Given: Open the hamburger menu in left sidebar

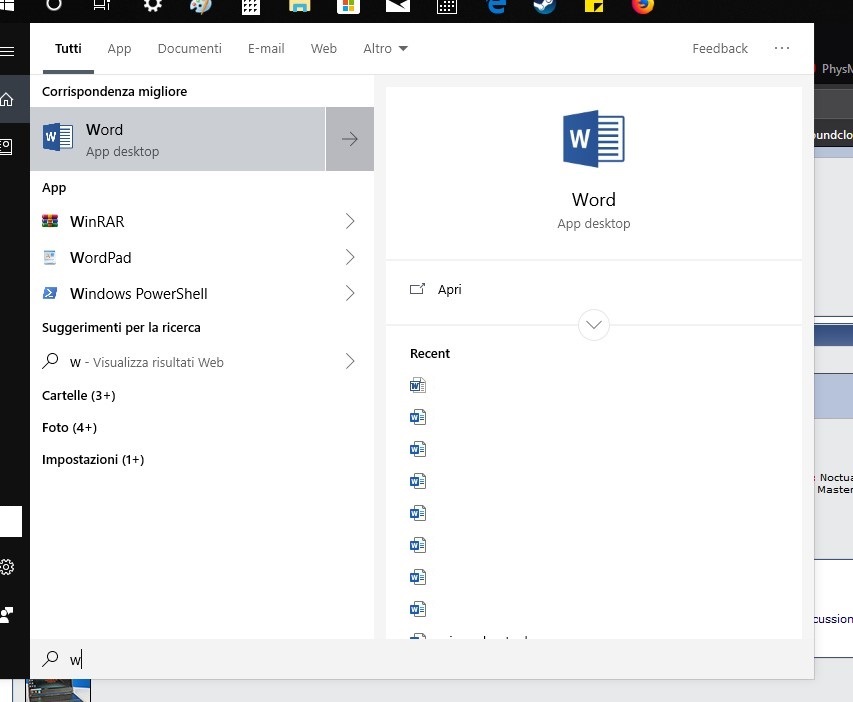Looking at the screenshot, I should (x=7, y=51).
